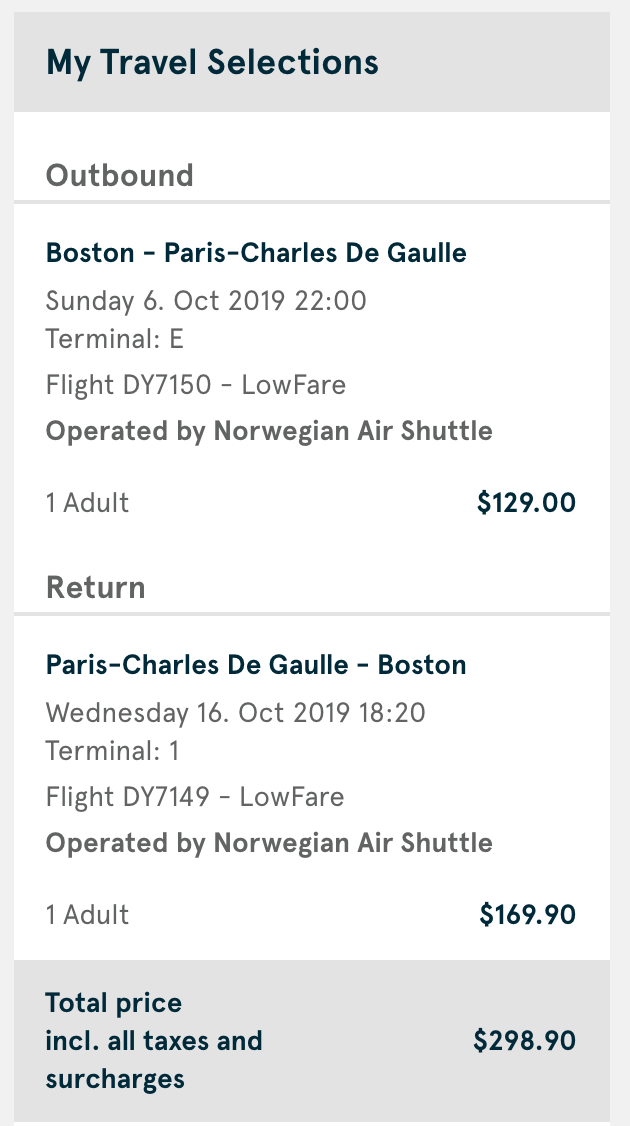This screenshot has width=630, height=1126.
Task: Select the Terminal: E text
Action: pos(115,339)
